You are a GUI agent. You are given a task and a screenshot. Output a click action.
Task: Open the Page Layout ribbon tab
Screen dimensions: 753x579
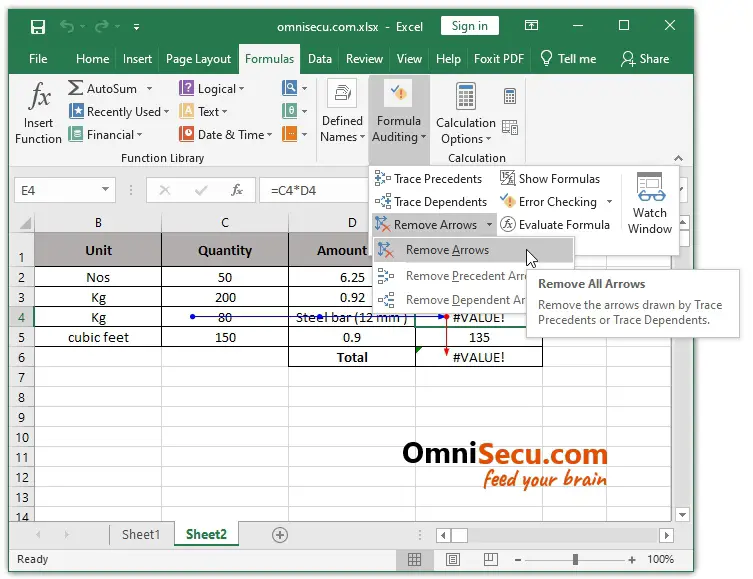[x=198, y=59]
